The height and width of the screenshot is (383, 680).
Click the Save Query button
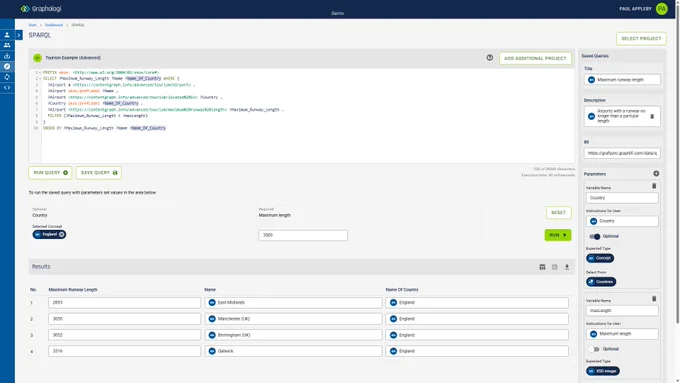[99, 173]
